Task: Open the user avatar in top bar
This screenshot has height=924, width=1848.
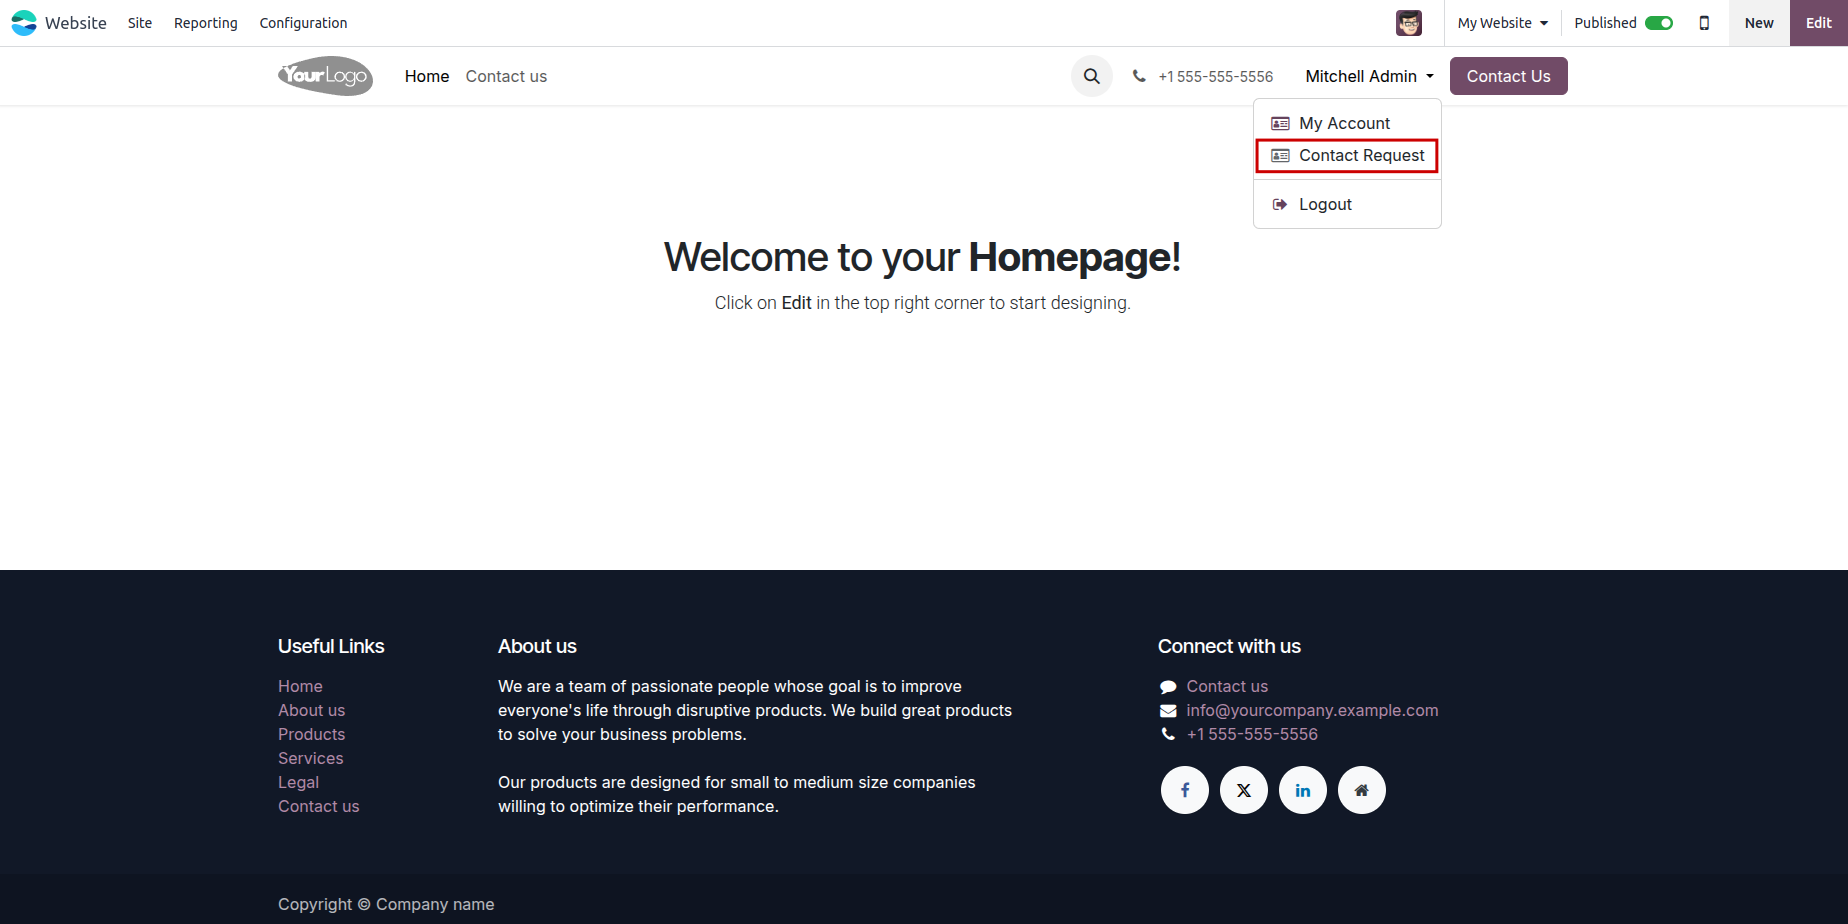Action: click(x=1409, y=23)
